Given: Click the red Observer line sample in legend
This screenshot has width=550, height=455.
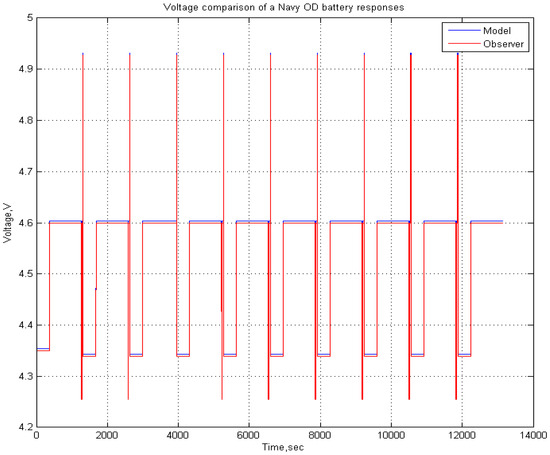Looking at the screenshot, I should (464, 44).
